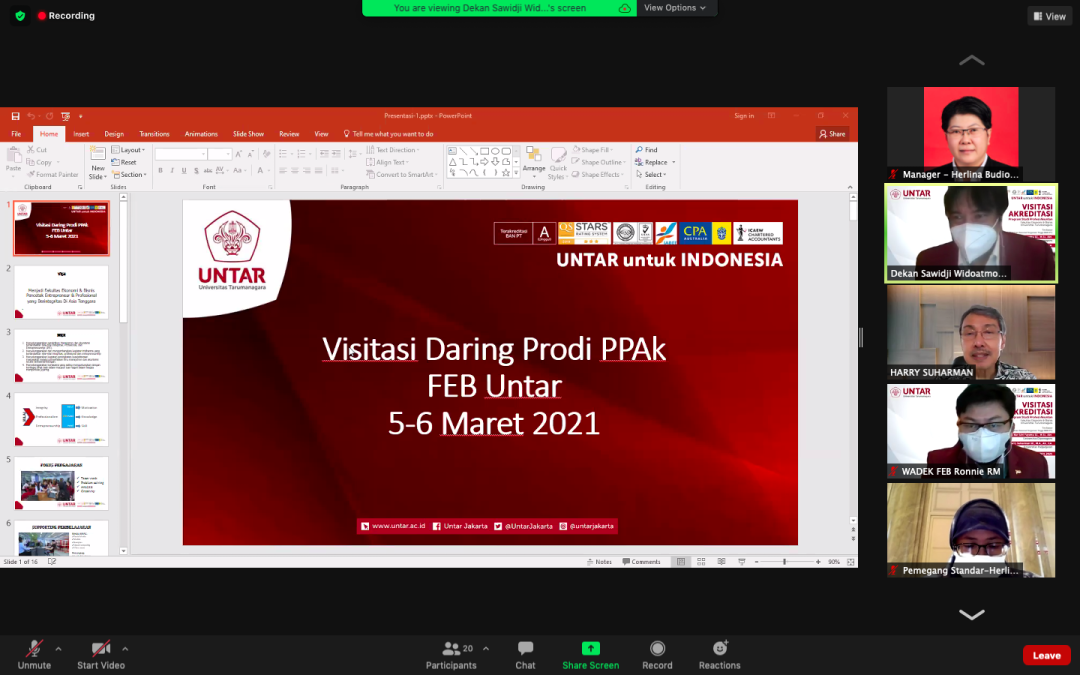The height and width of the screenshot is (675, 1080).
Task: Expand the font size combo box
Action: (x=228, y=154)
